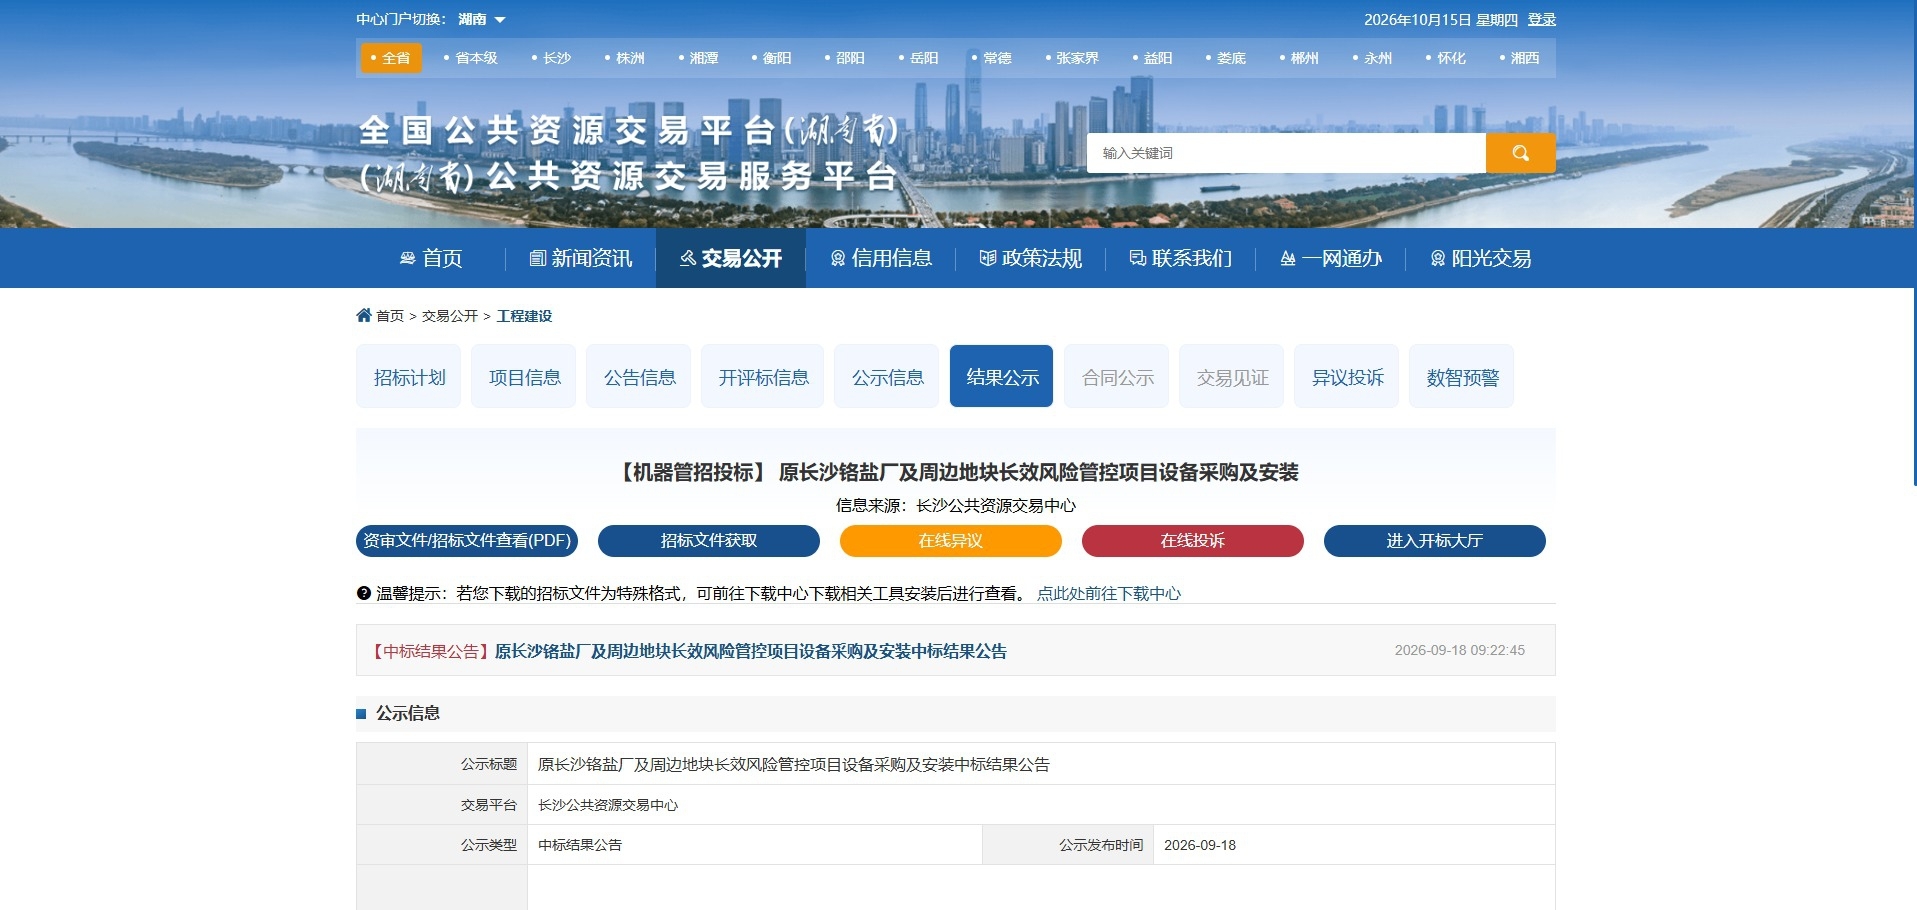This screenshot has width=1917, height=910.
Task: Click the home icon in breadcrumb
Action: (x=364, y=315)
